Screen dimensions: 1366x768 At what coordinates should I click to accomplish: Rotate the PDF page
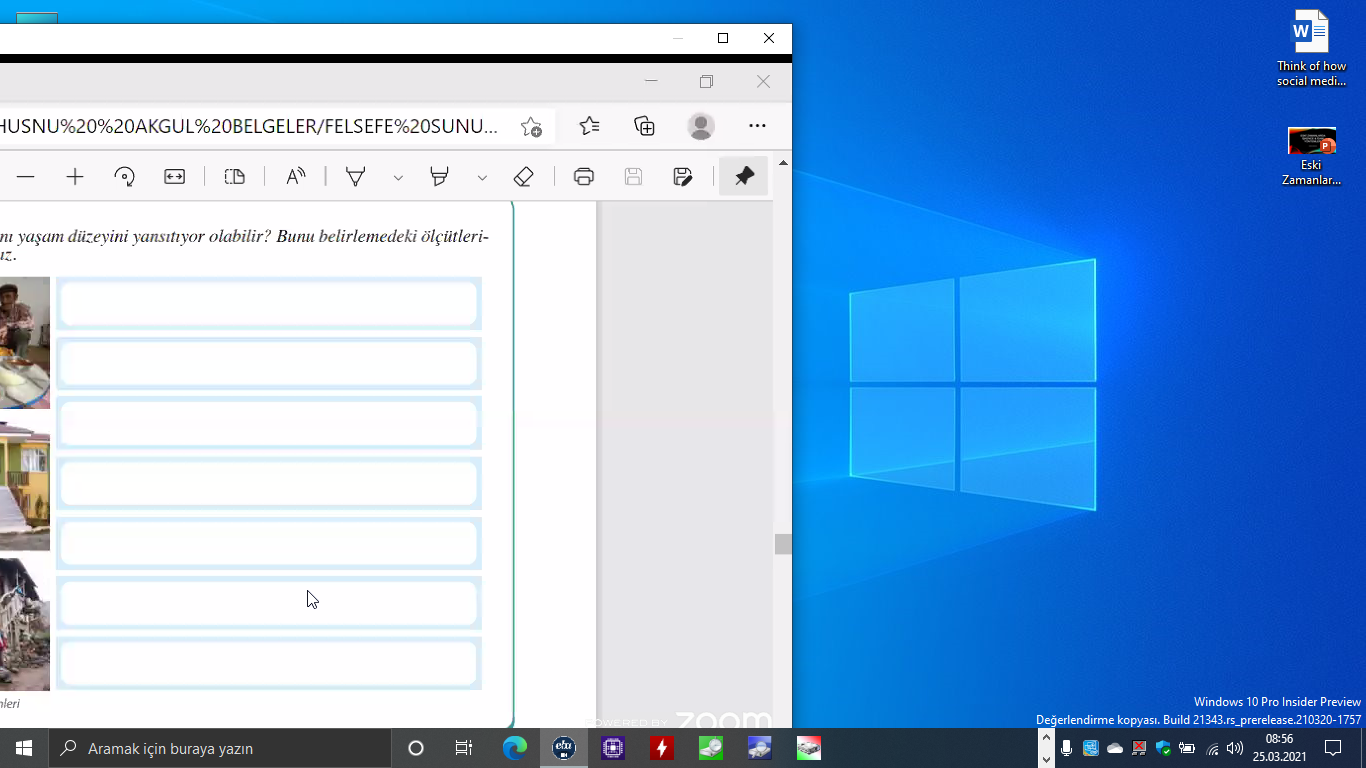(x=124, y=177)
